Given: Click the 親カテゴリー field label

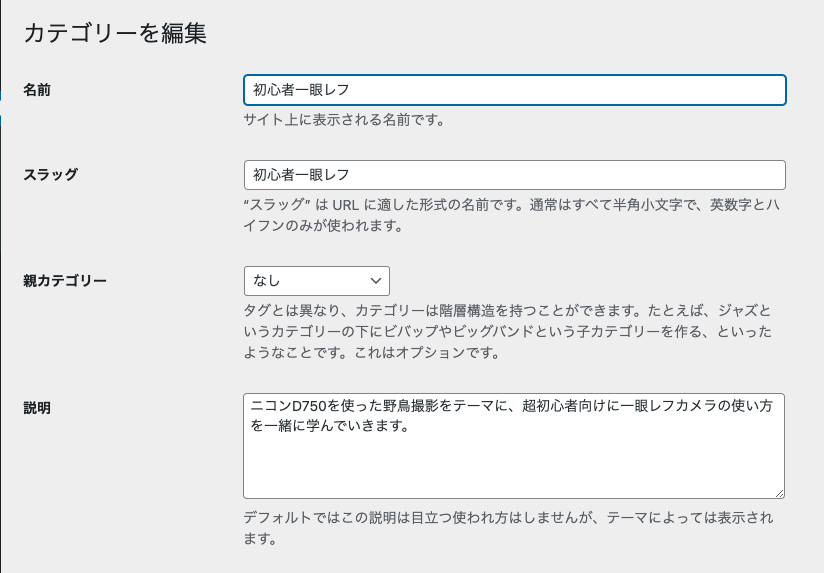Looking at the screenshot, I should (65, 281).
